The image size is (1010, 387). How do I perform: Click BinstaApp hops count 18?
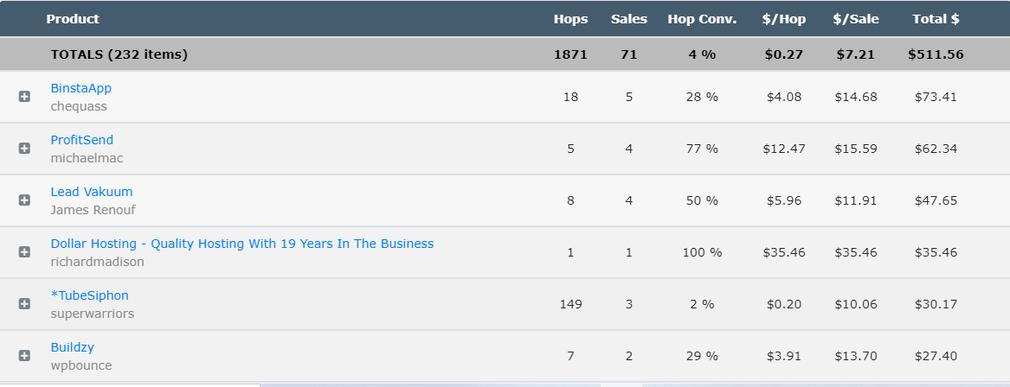click(571, 97)
